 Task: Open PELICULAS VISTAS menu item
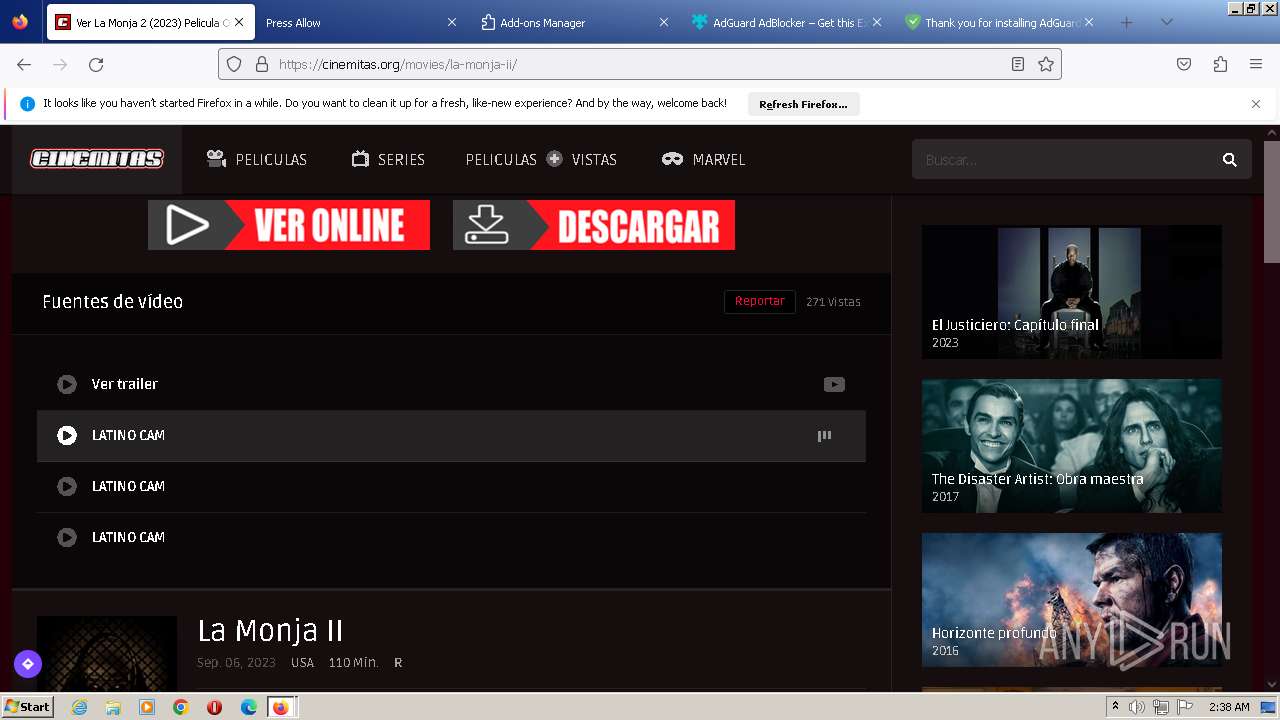[x=541, y=159]
